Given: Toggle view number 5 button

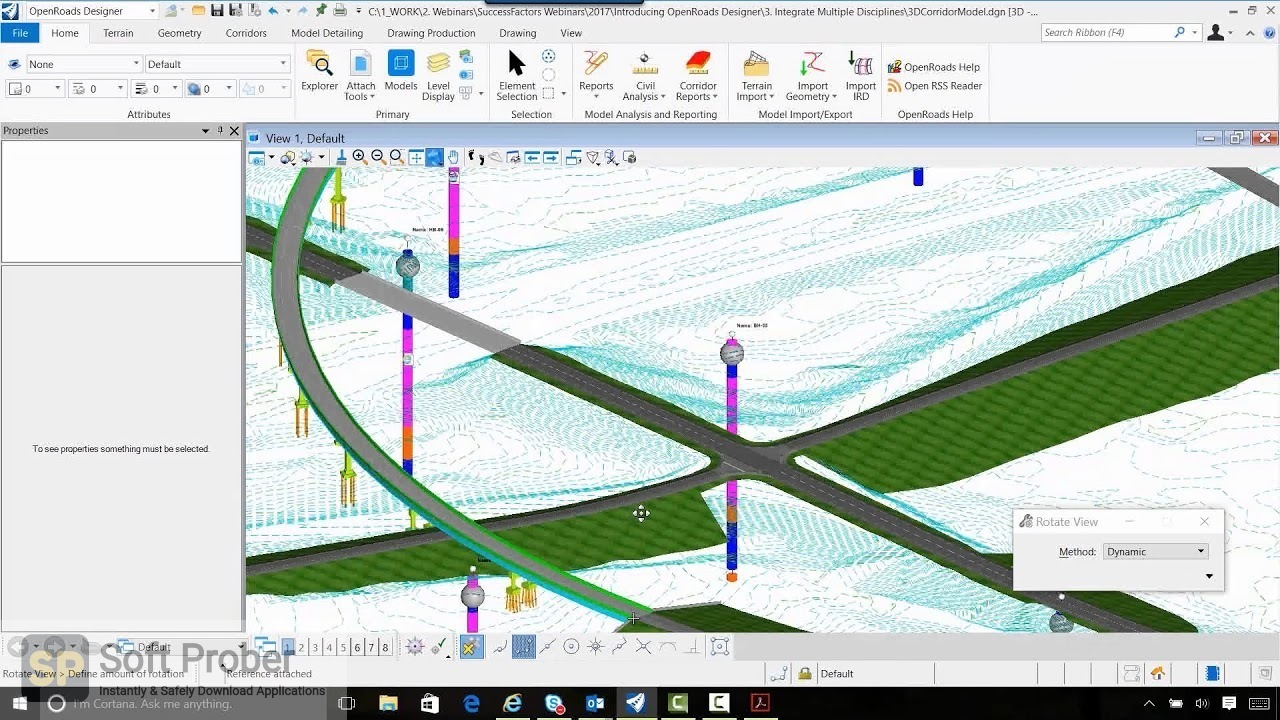Looking at the screenshot, I should tap(344, 648).
